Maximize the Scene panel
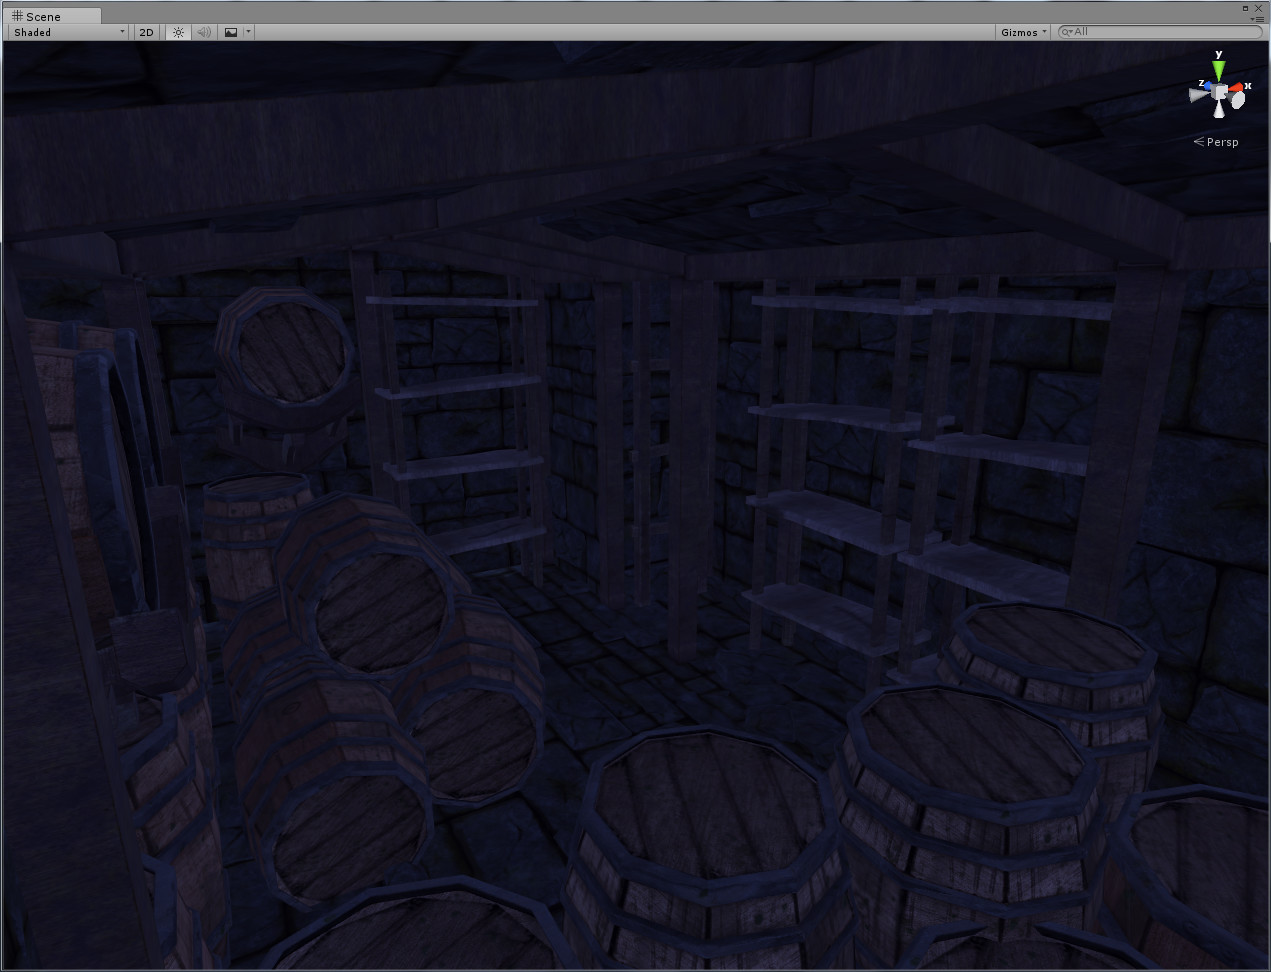1271x972 pixels. click(1245, 8)
